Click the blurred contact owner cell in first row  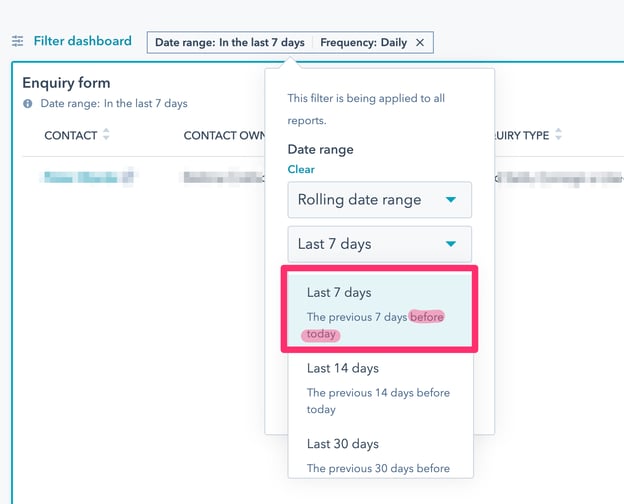[x=222, y=178]
